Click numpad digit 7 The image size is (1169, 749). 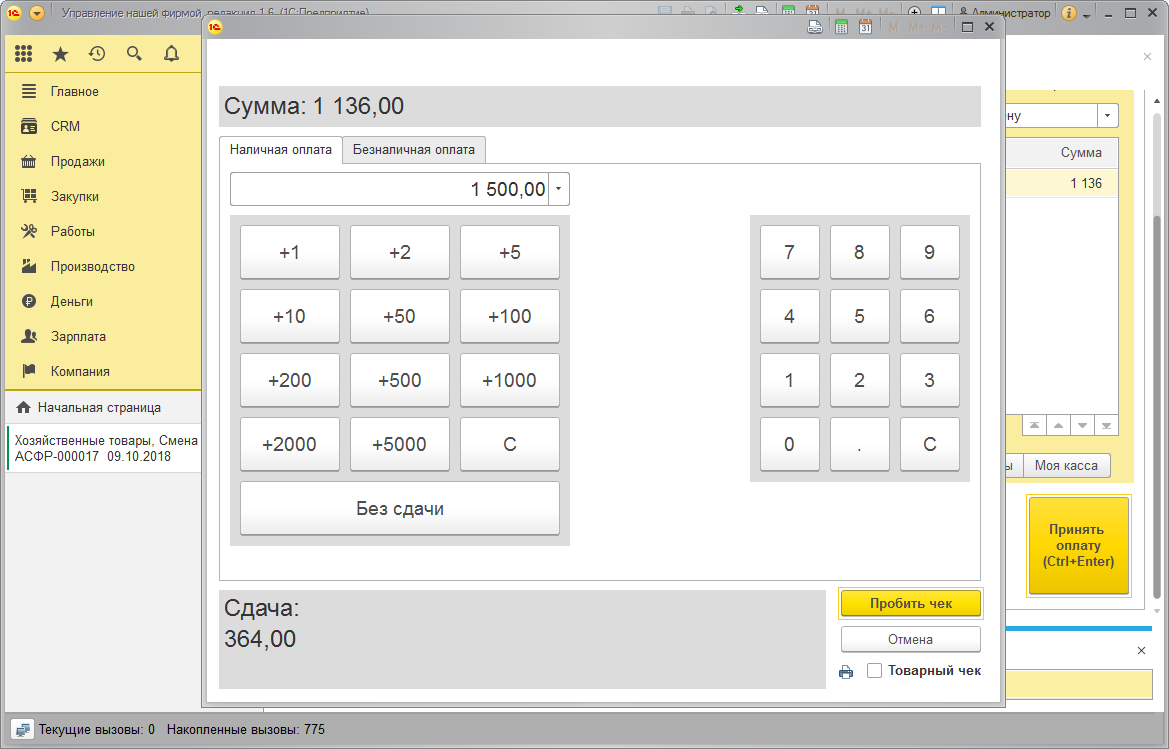pos(790,252)
